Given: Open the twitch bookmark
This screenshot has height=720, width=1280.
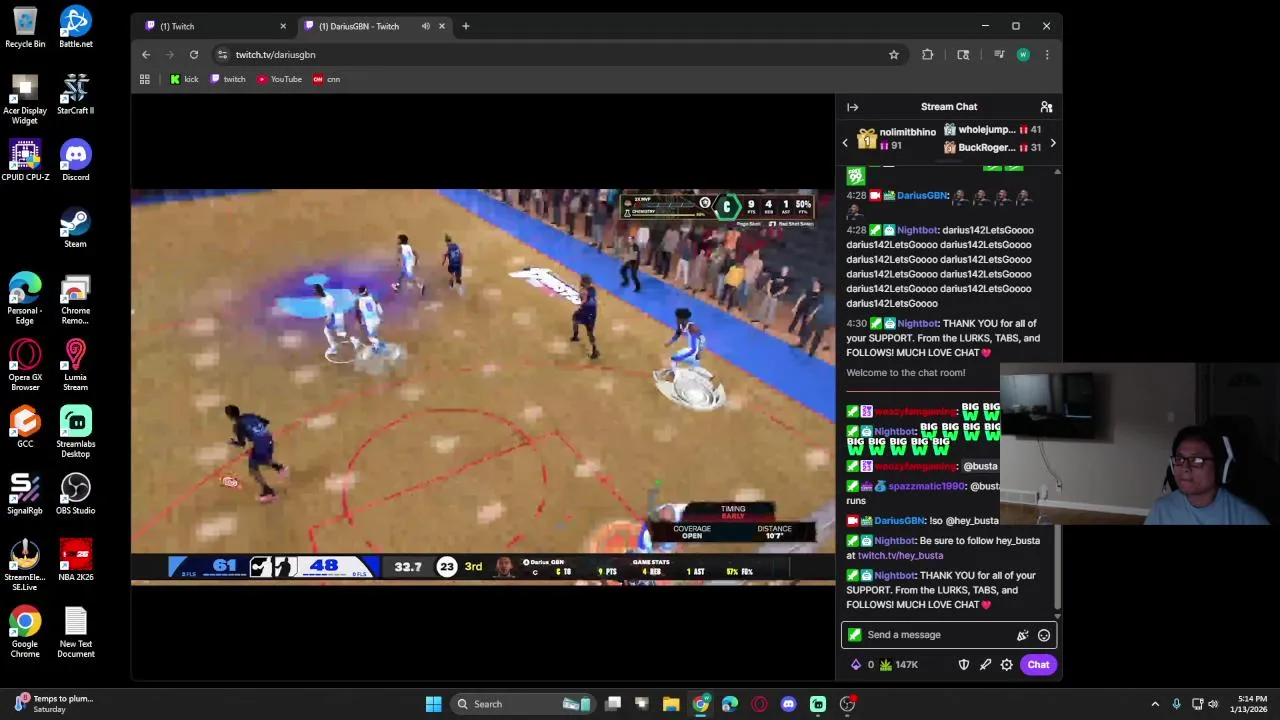Looking at the screenshot, I should point(228,79).
